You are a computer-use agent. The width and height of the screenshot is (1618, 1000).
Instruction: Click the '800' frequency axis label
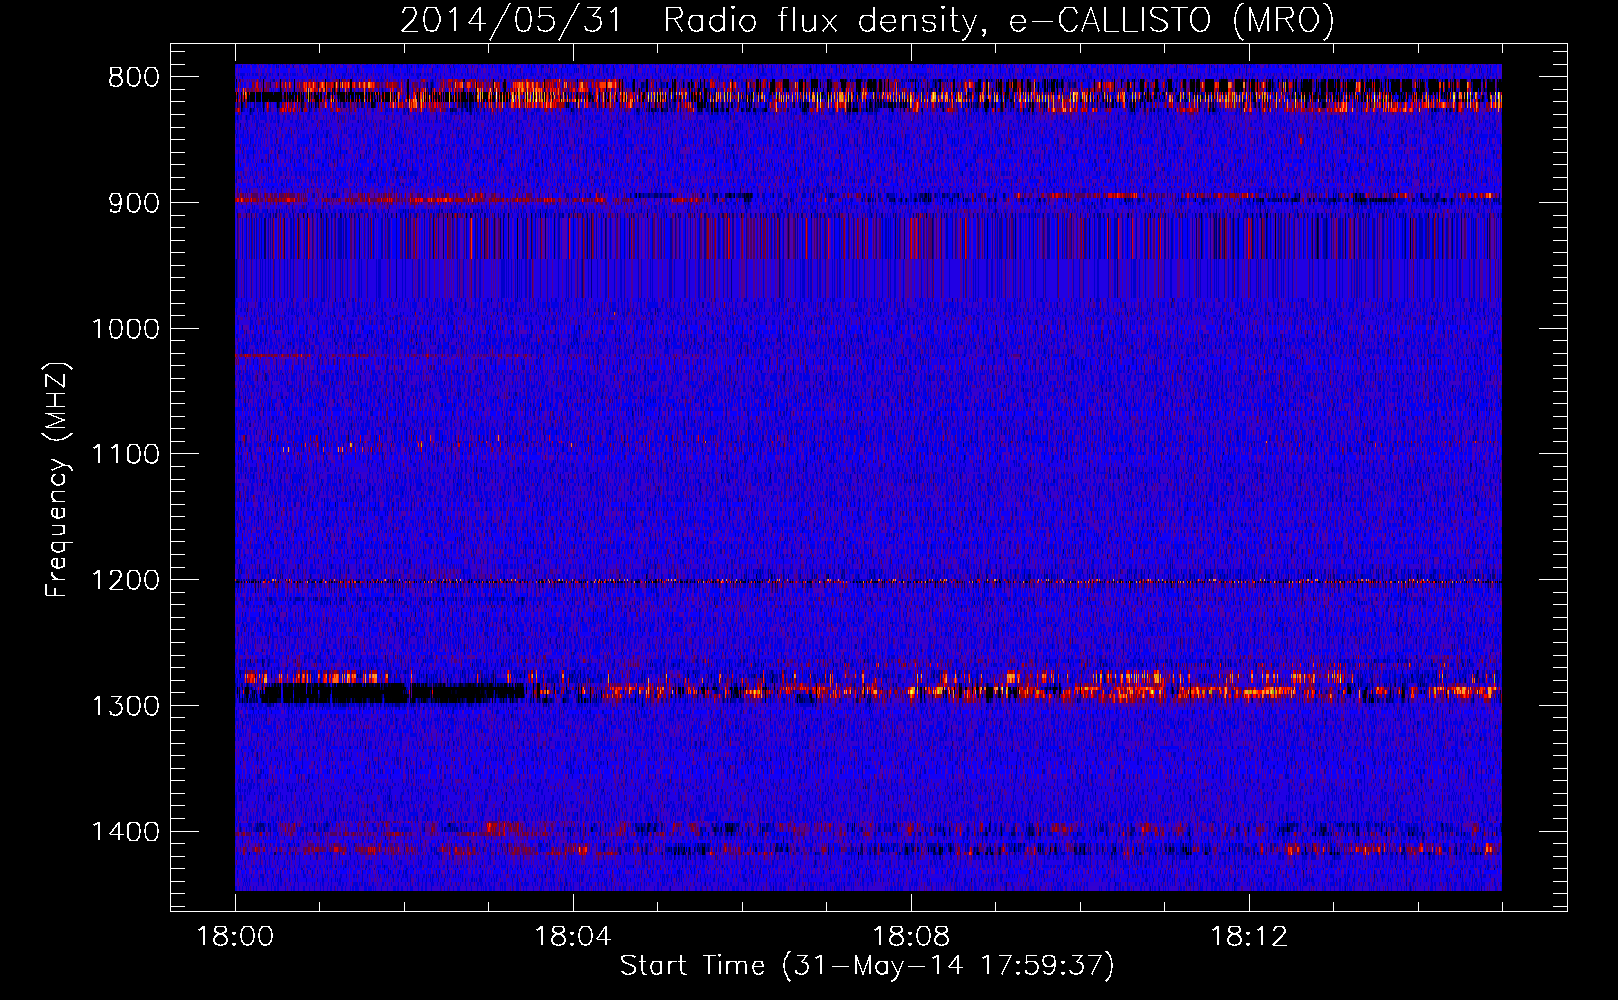(134, 78)
